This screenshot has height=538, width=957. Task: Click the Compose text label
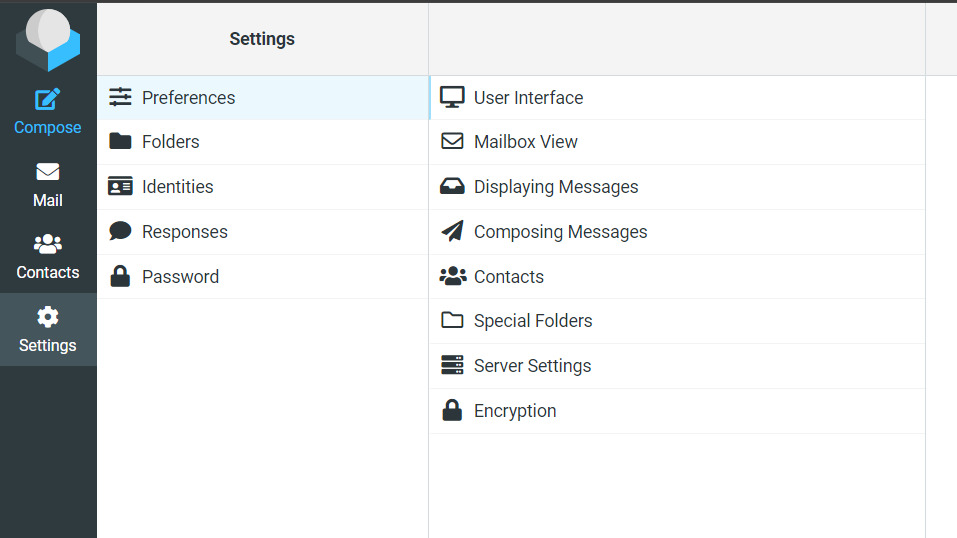(x=48, y=128)
